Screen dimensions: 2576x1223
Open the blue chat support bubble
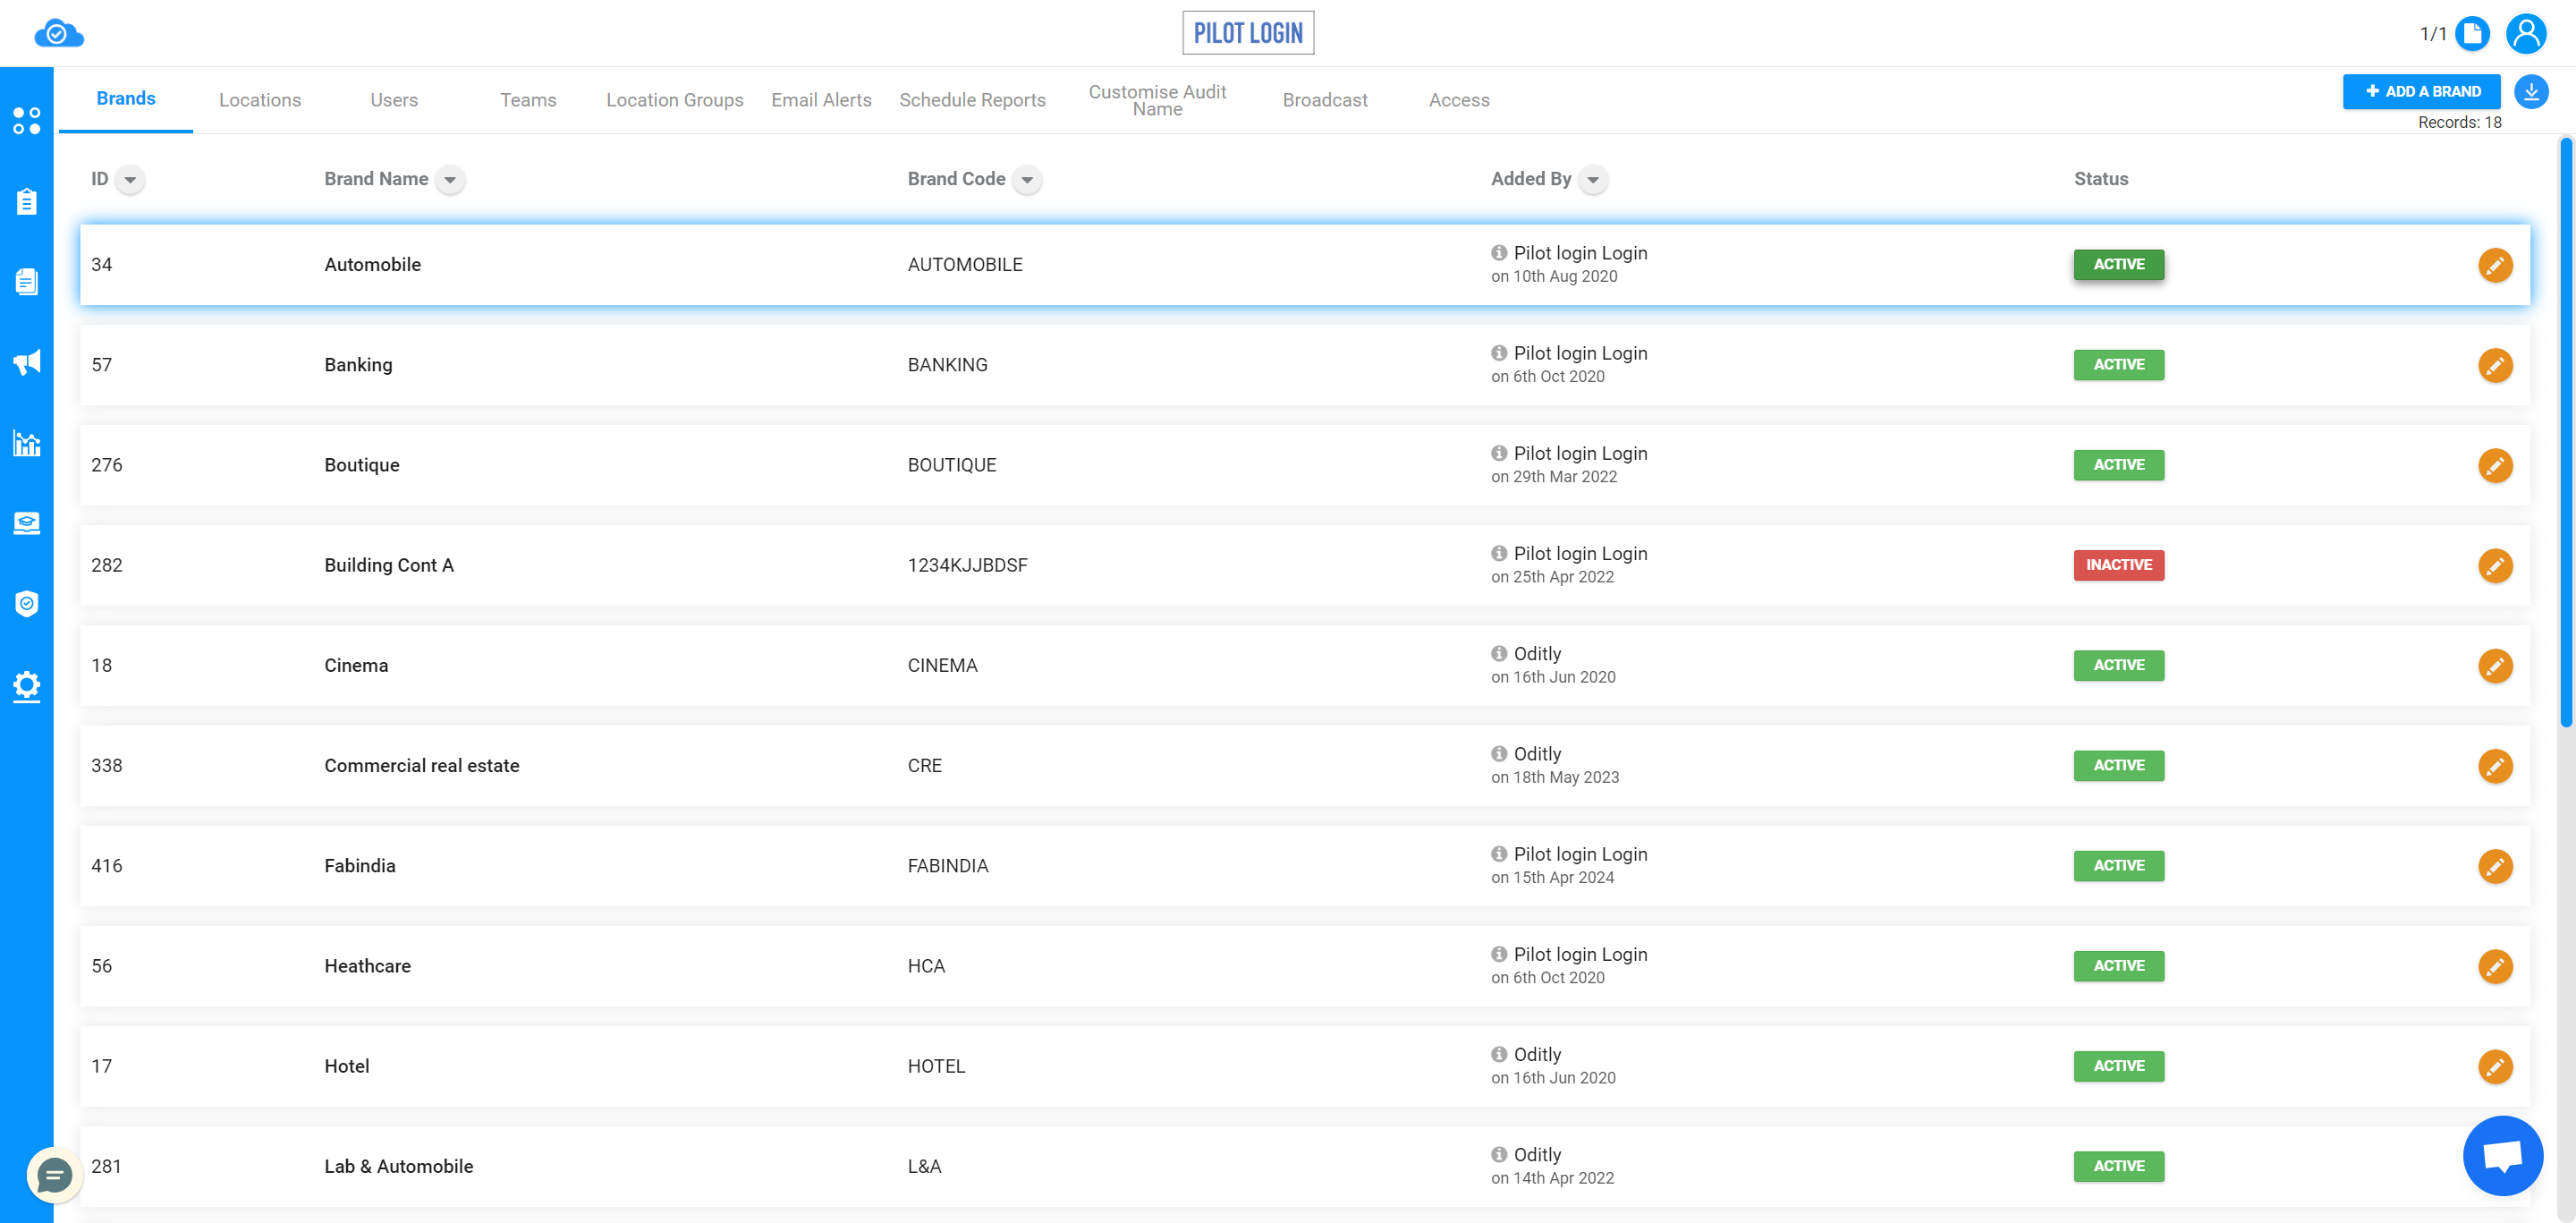click(x=2503, y=1155)
